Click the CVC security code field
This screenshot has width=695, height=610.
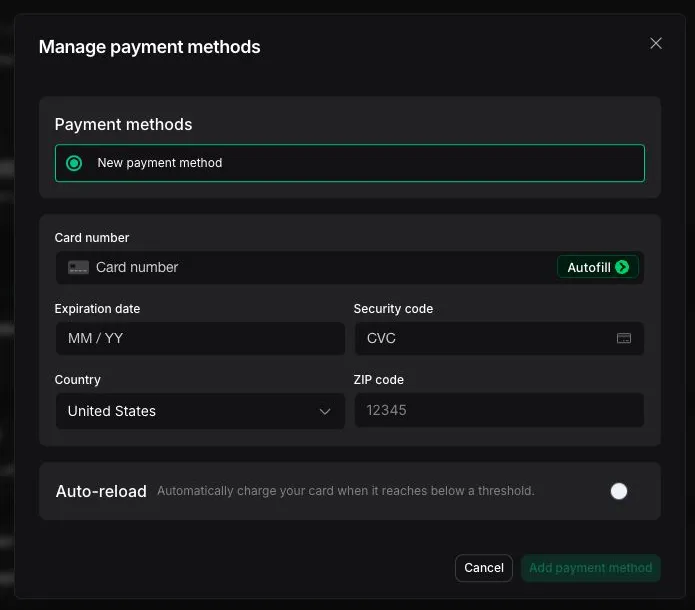pos(499,338)
